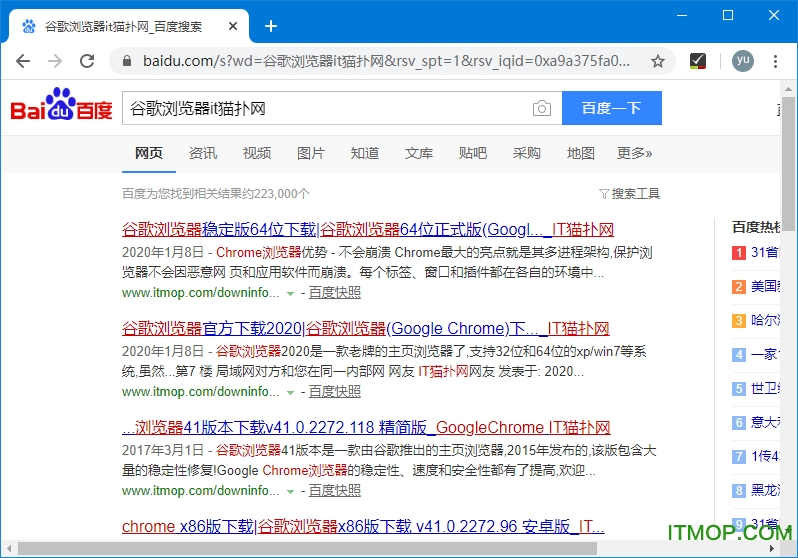The image size is (798, 558).
Task: Reload the Baidu search page
Action: pyautogui.click(x=87, y=61)
